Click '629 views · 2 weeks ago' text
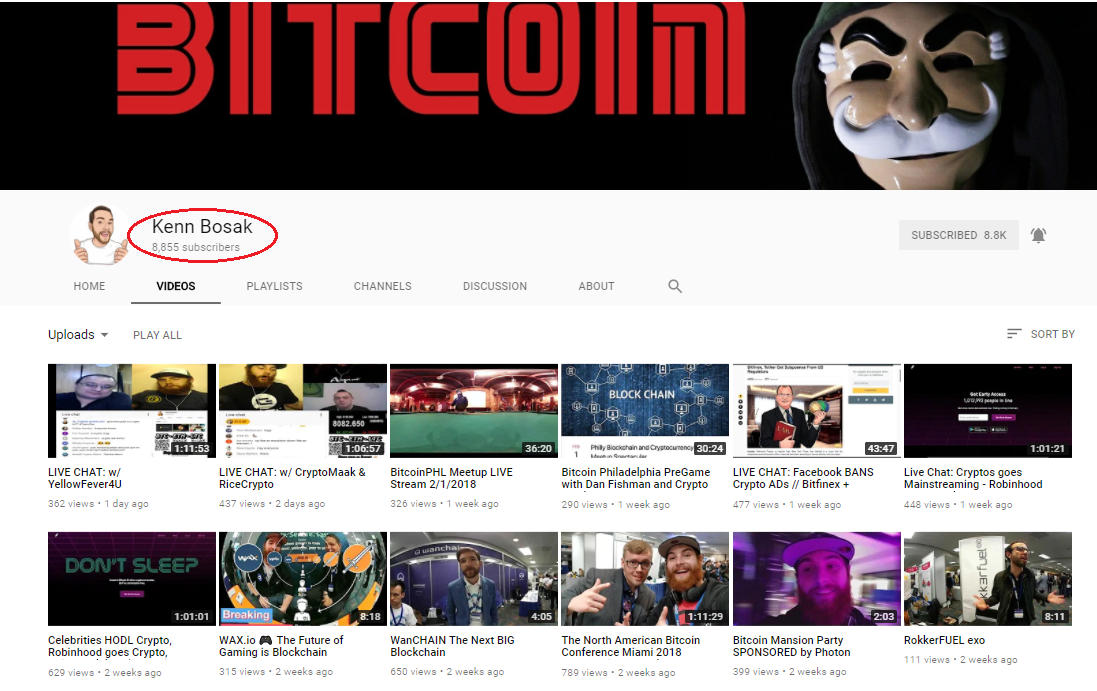The image size is (1097, 691). click(x=105, y=672)
